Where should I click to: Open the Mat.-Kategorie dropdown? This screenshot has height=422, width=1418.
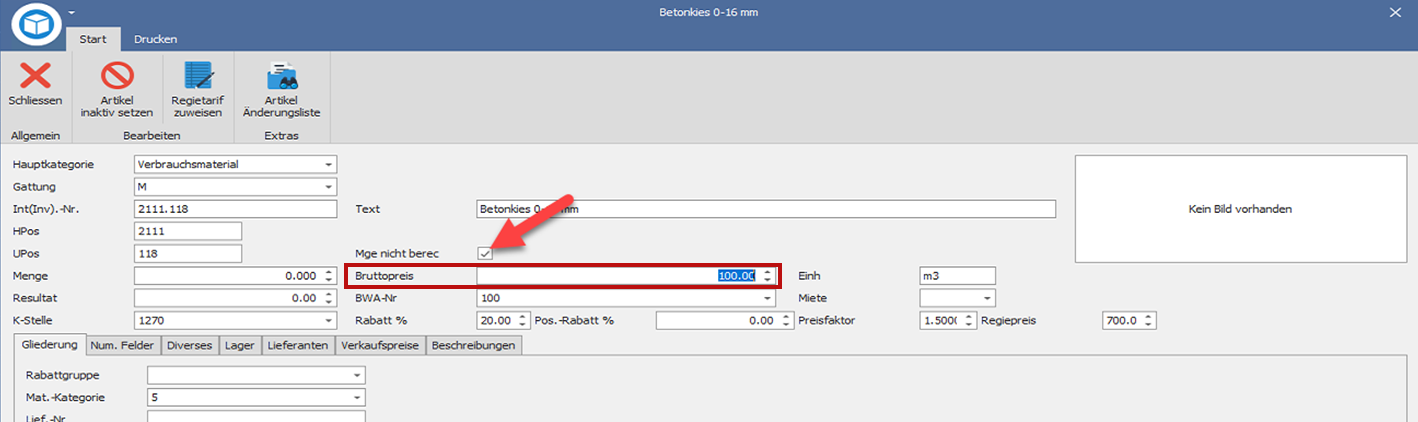point(357,397)
